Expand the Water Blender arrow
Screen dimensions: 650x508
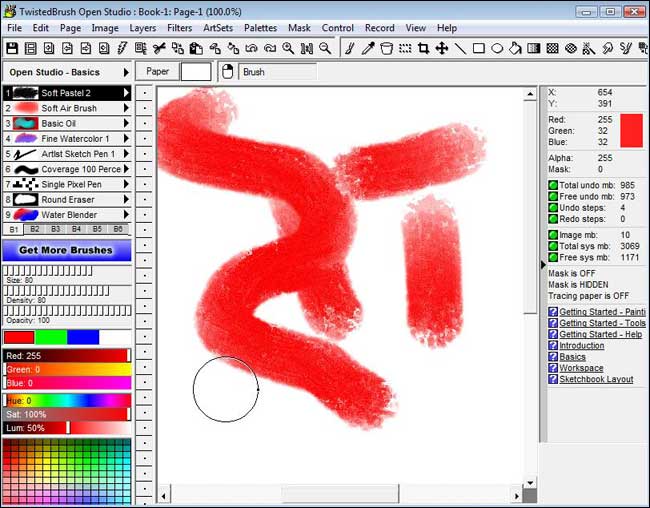coord(126,214)
